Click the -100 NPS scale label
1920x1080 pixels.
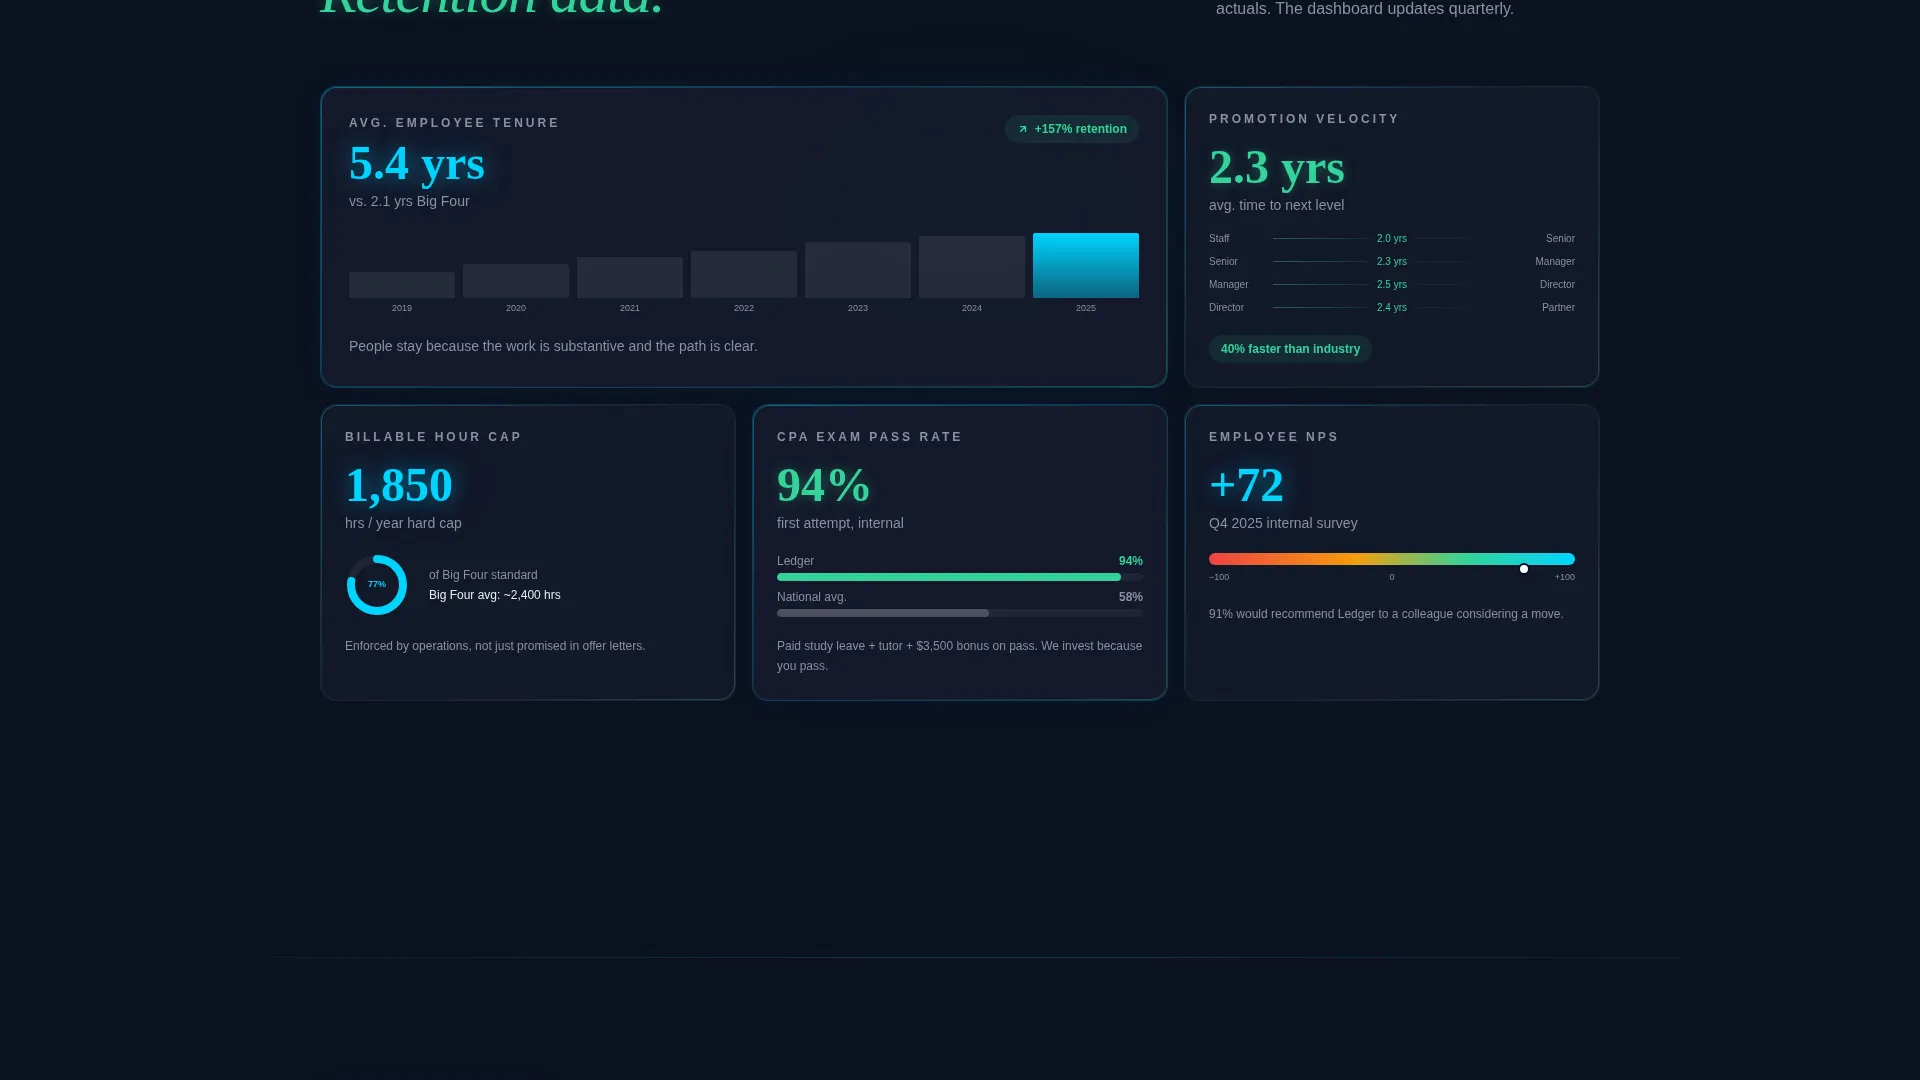tap(1219, 577)
